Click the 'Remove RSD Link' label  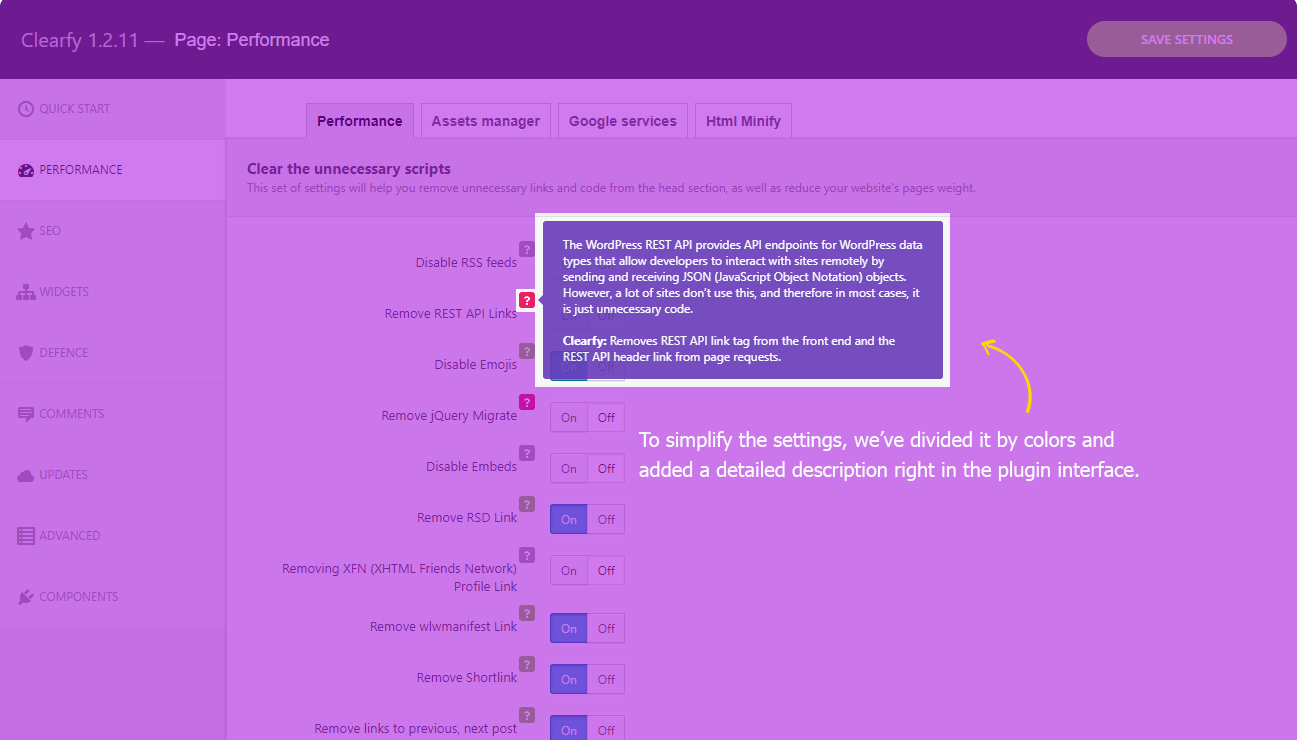coord(467,518)
